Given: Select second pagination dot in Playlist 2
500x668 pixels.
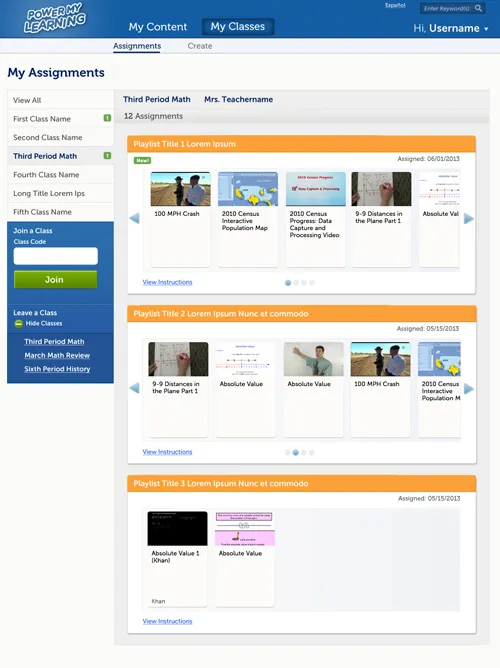Looking at the screenshot, I should [x=296, y=452].
